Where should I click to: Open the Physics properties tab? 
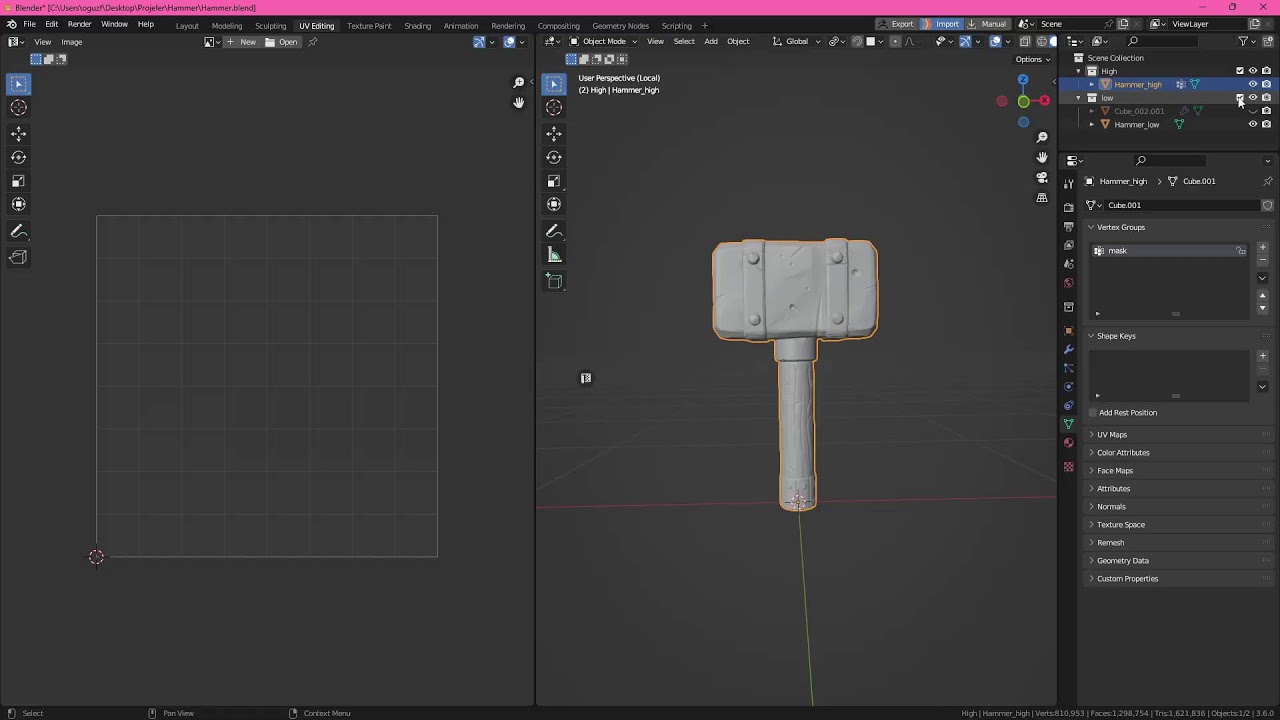tap(1069, 386)
